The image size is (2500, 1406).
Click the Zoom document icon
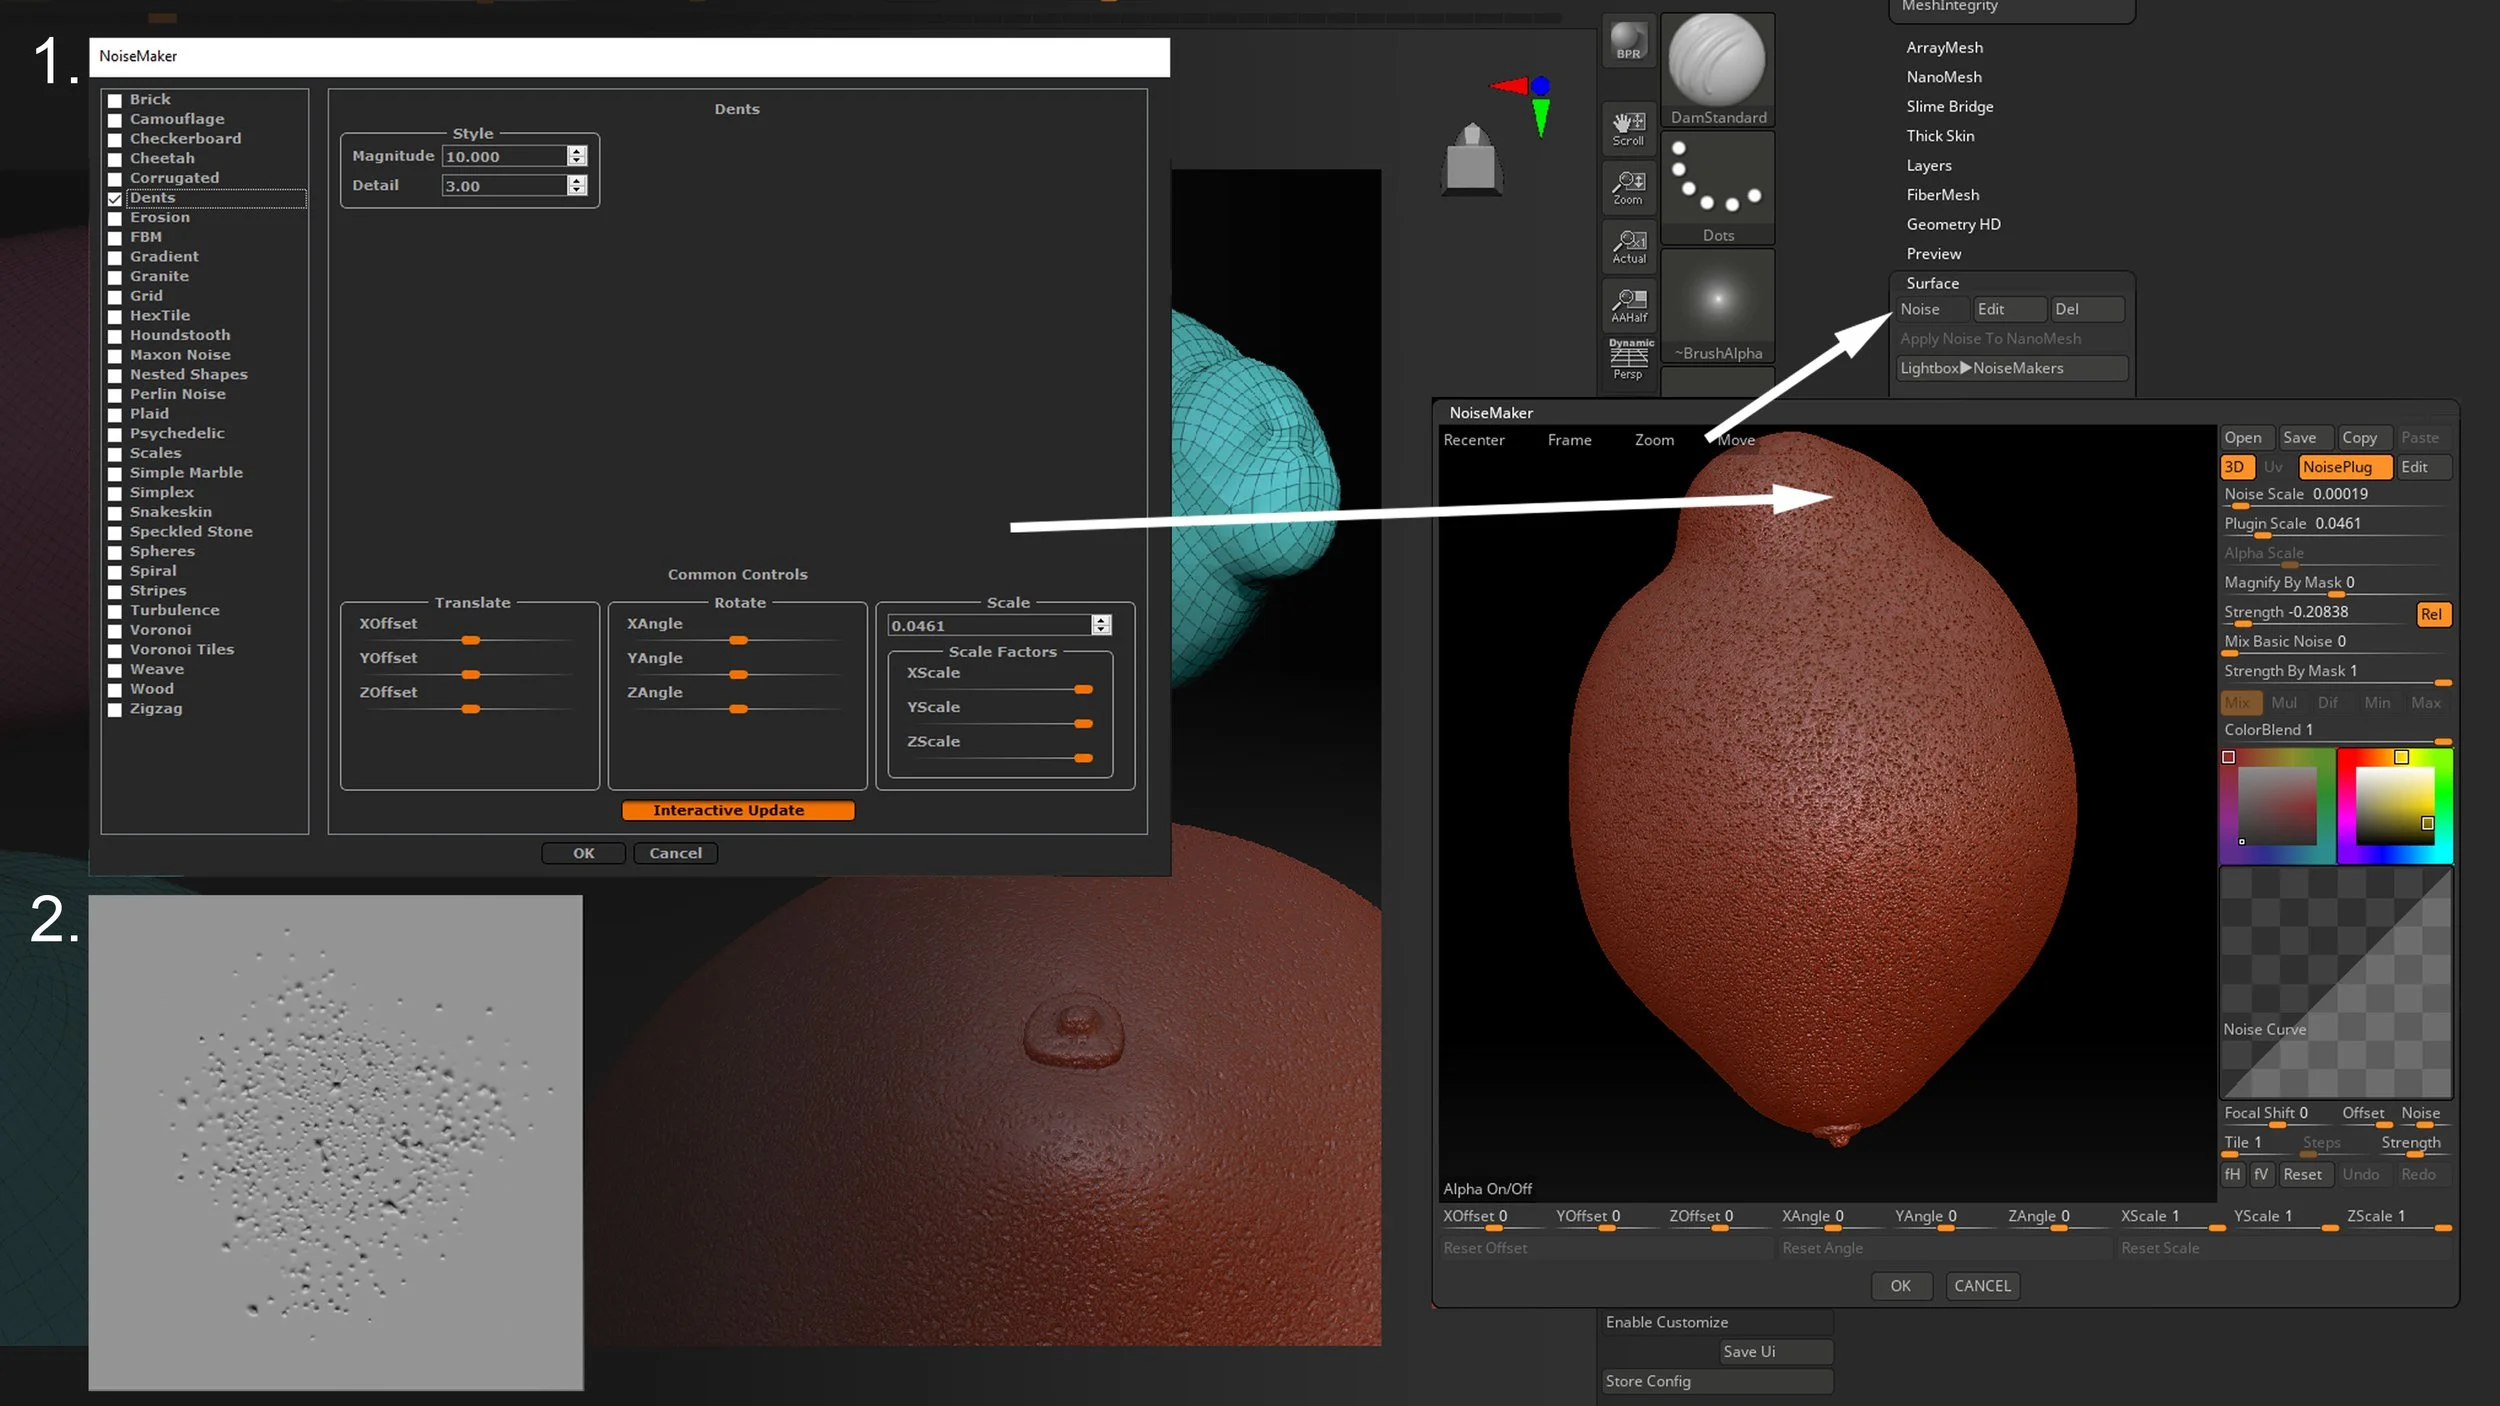point(1628,187)
